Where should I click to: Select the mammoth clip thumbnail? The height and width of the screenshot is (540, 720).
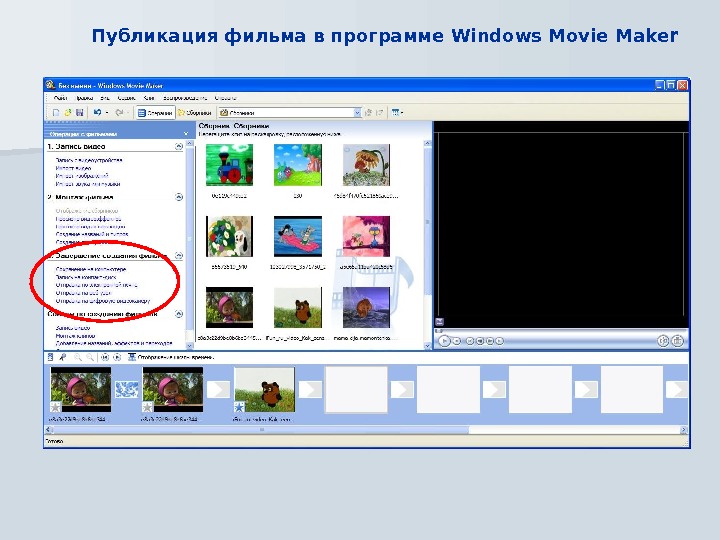366,308
